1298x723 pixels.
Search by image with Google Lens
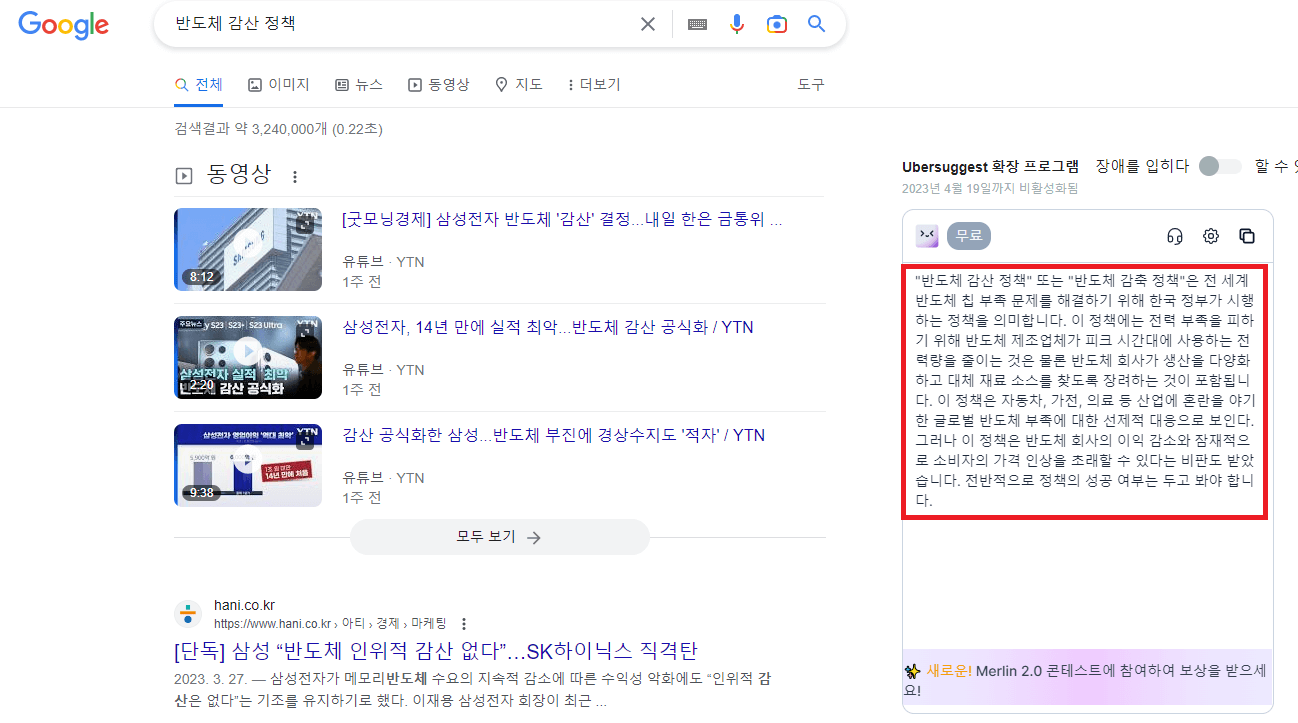pyautogui.click(x=777, y=23)
